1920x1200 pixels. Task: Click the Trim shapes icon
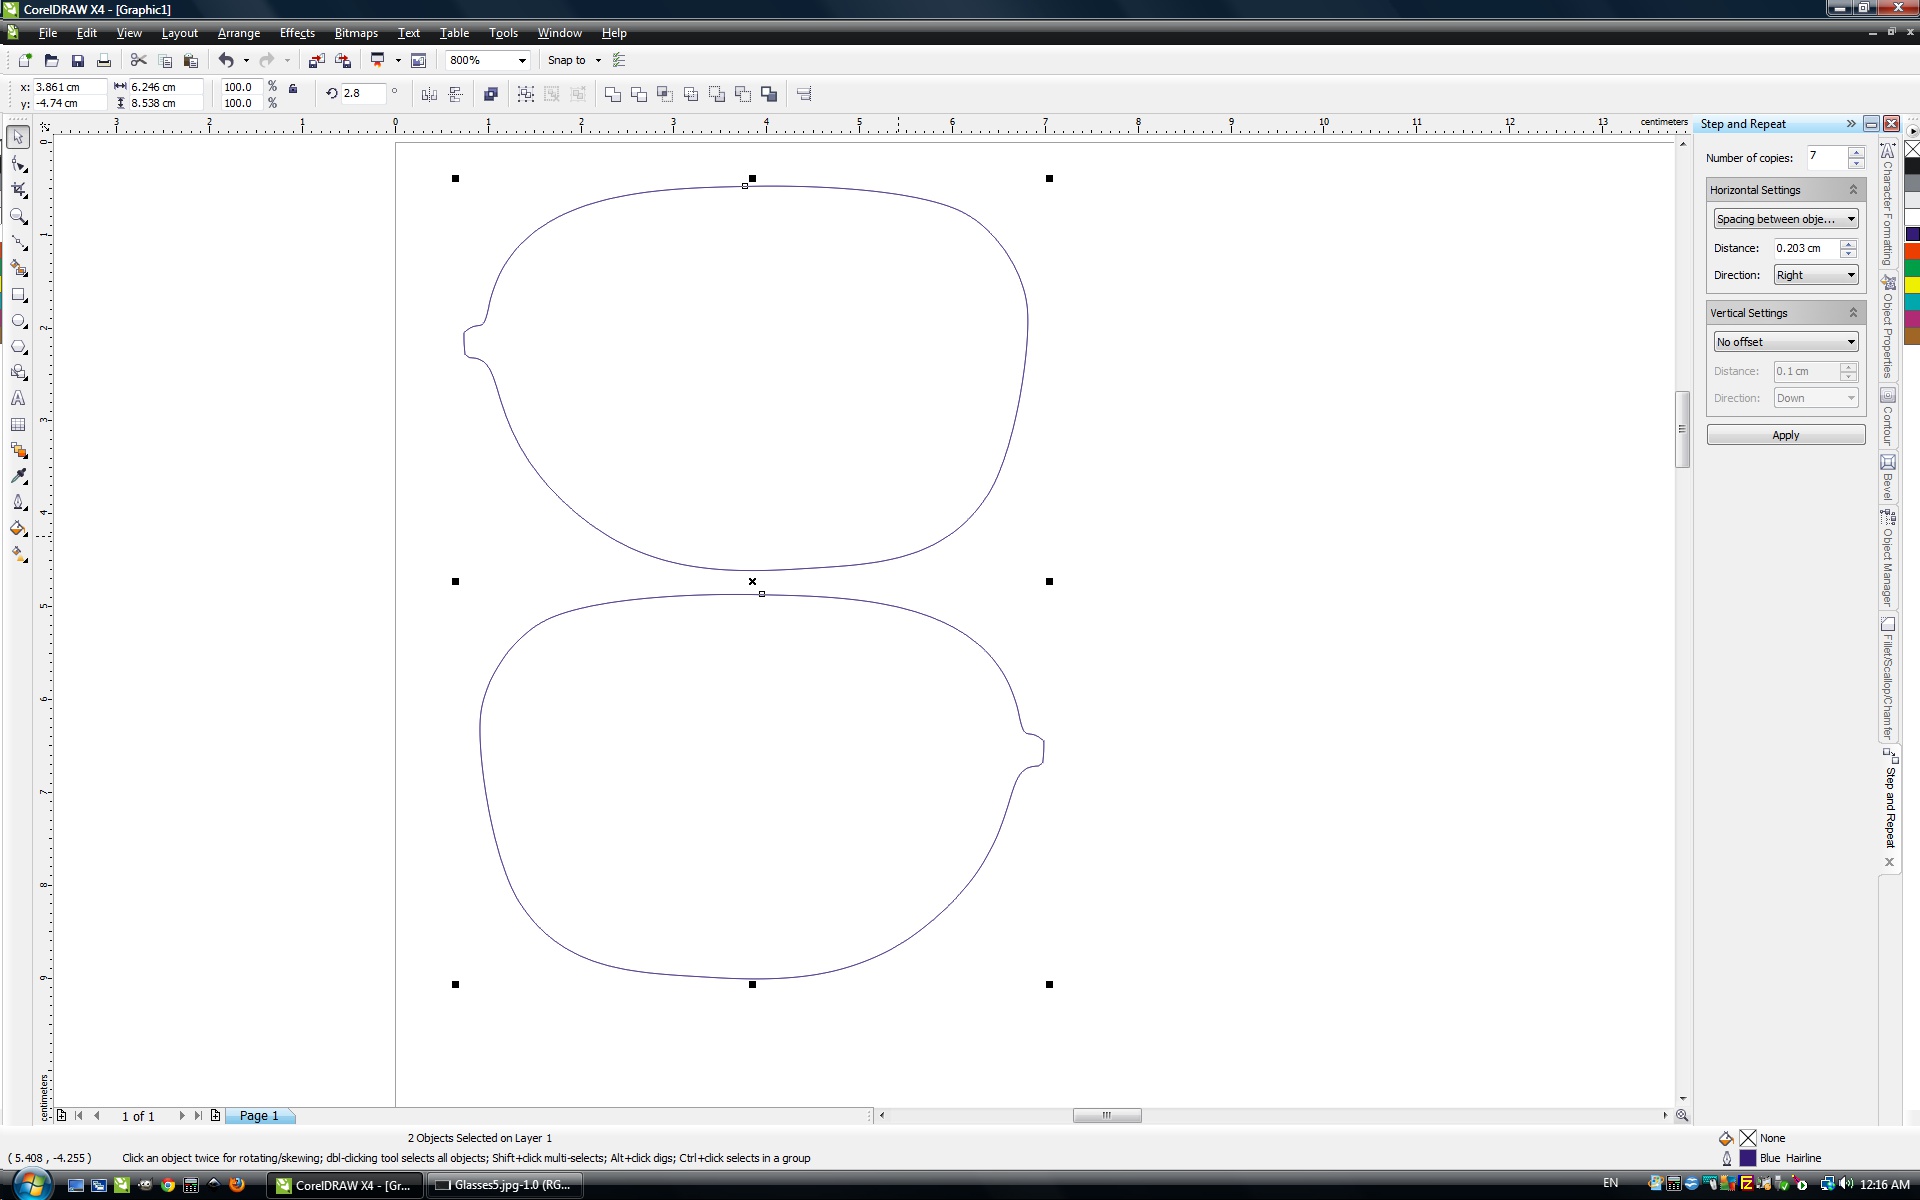(x=639, y=94)
